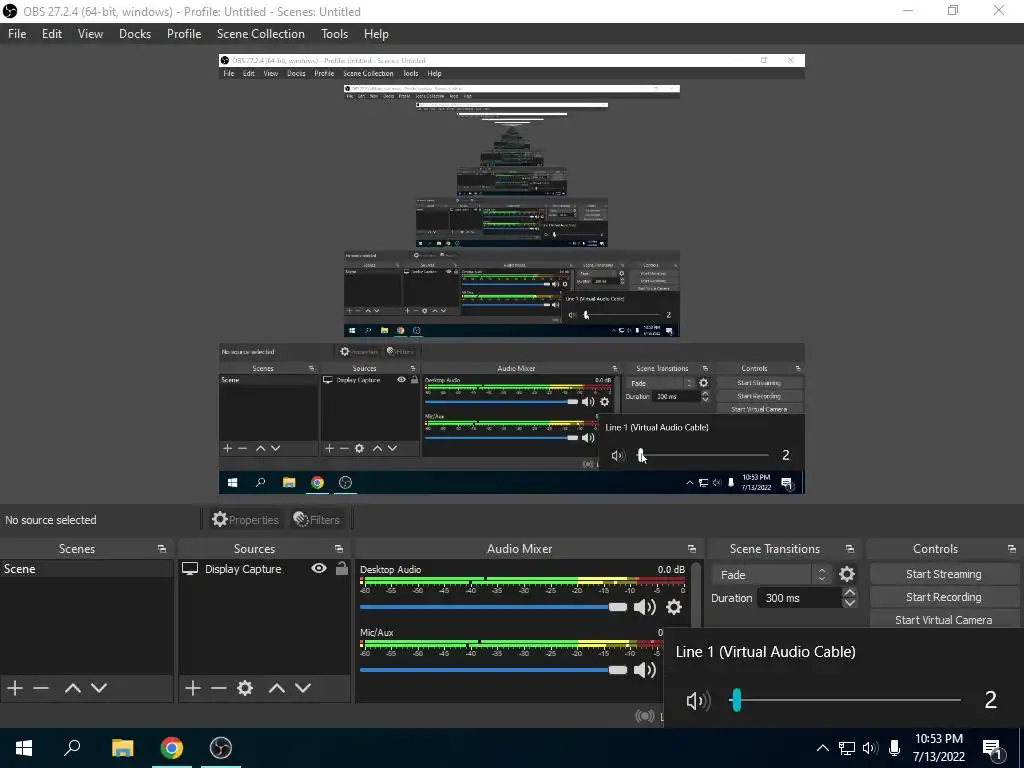
Task: Open the Windows Start menu
Action: pos(24,748)
